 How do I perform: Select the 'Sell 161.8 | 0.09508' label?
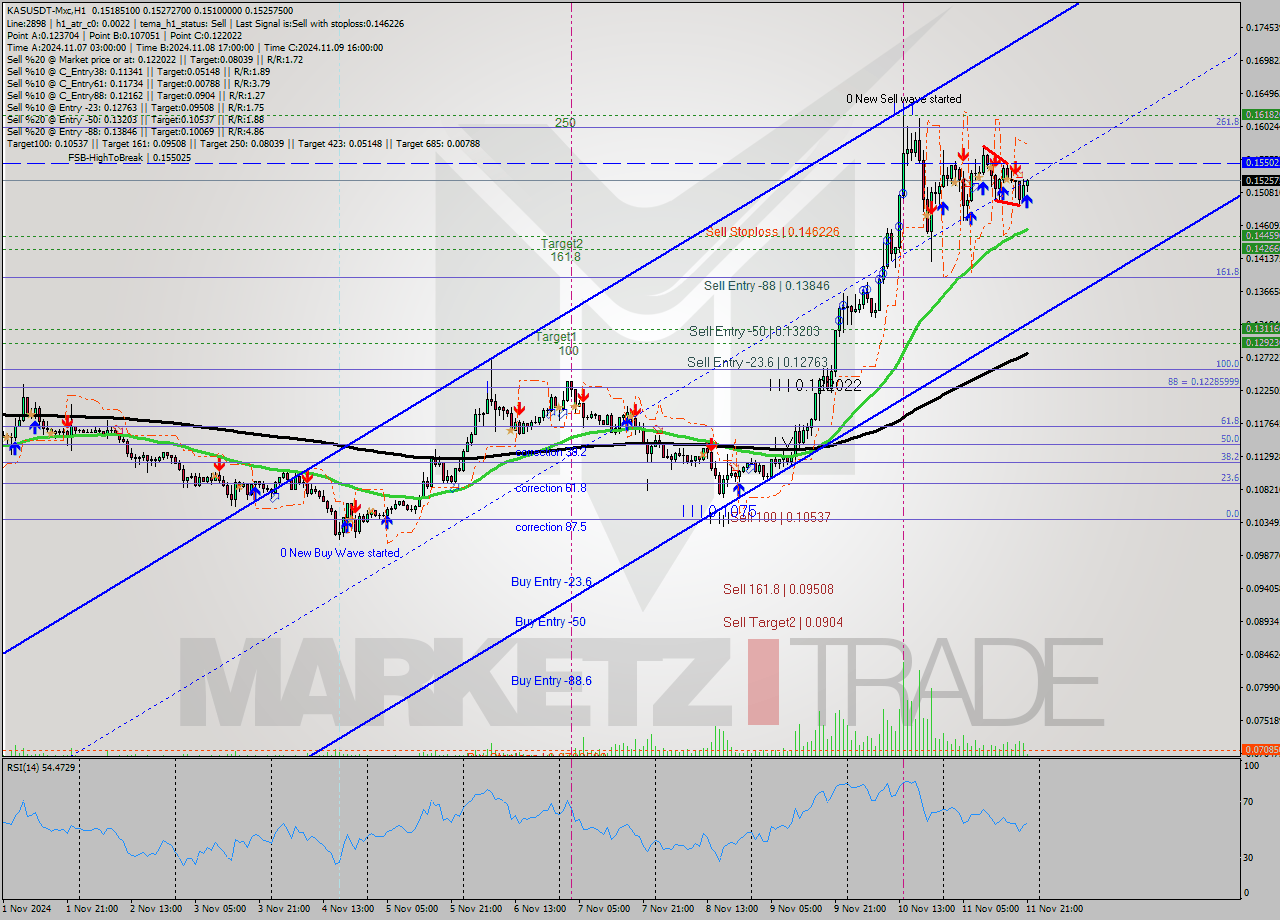(778, 589)
